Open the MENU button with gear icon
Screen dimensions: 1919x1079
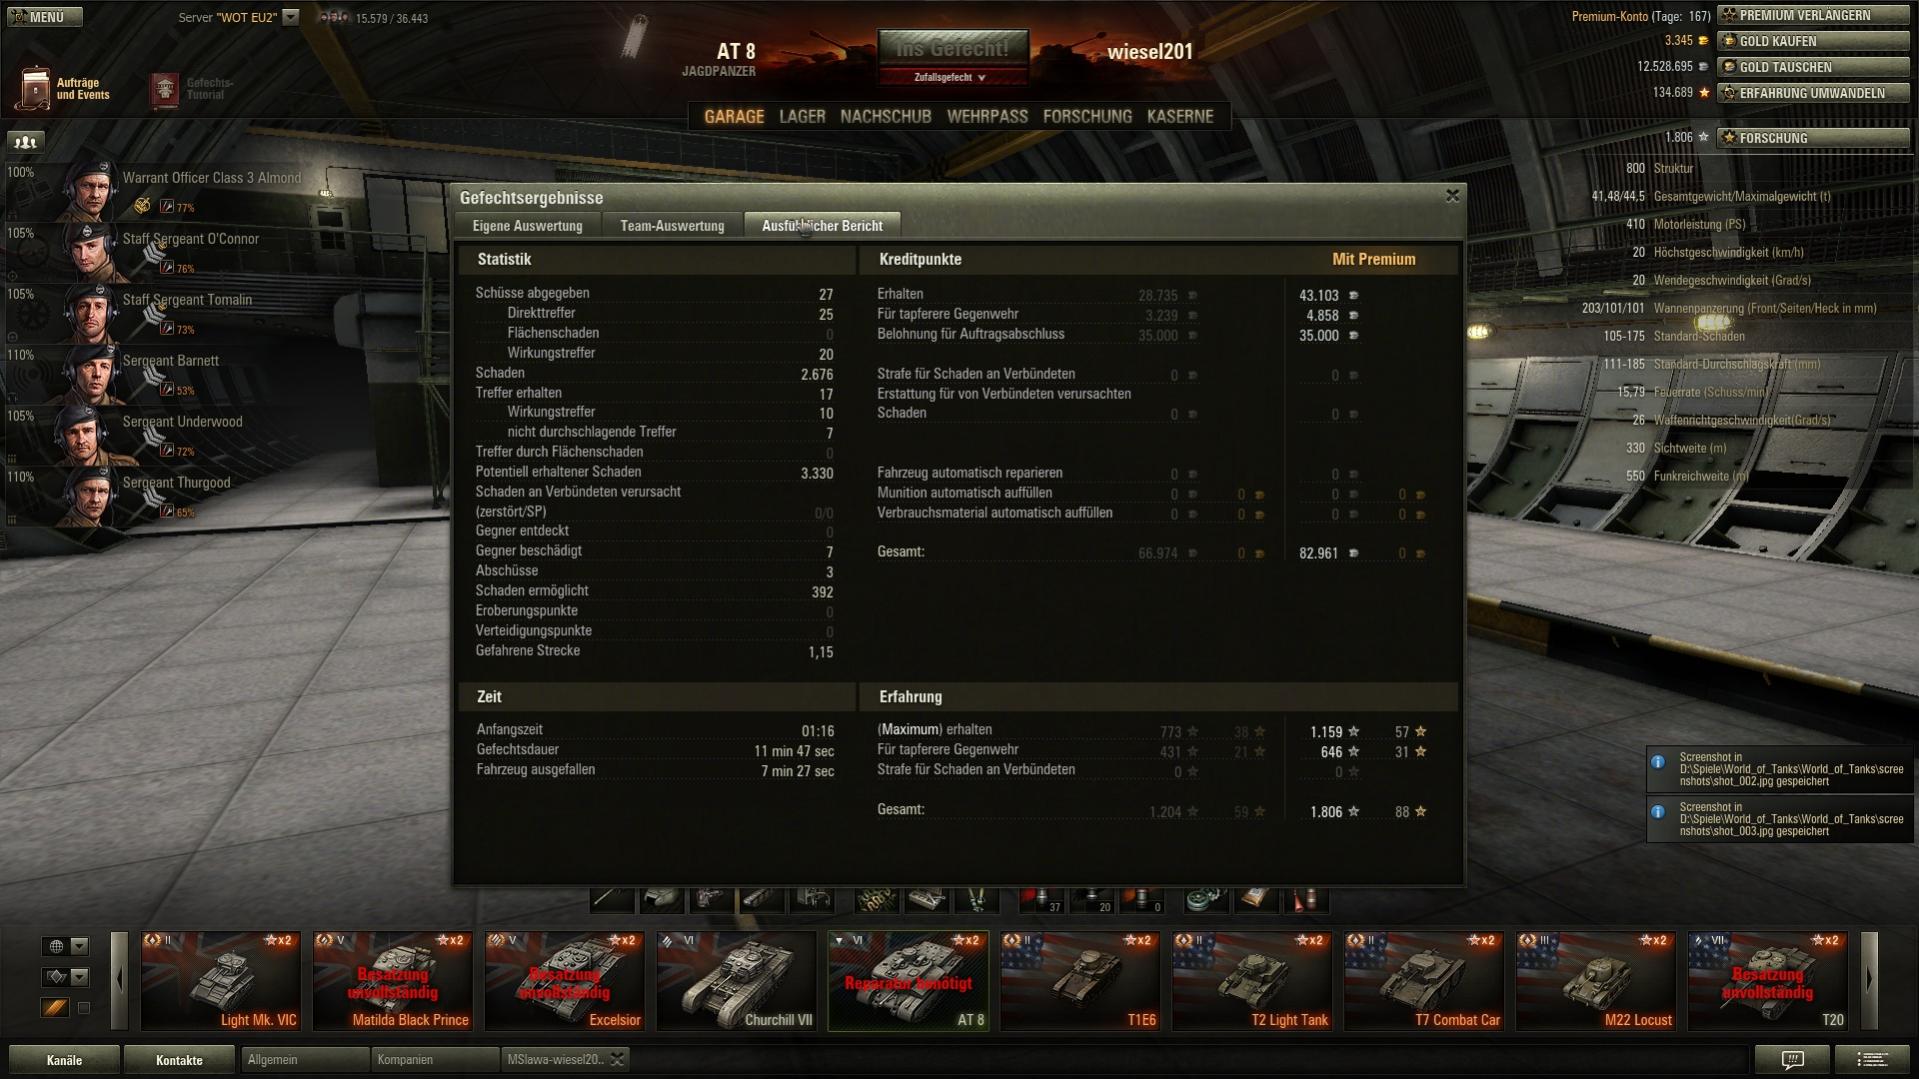tap(44, 16)
